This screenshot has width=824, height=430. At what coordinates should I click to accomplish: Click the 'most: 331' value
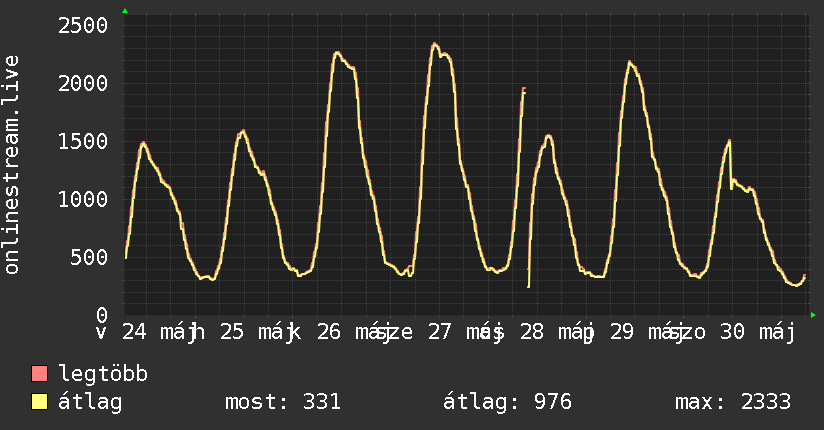coord(283,402)
